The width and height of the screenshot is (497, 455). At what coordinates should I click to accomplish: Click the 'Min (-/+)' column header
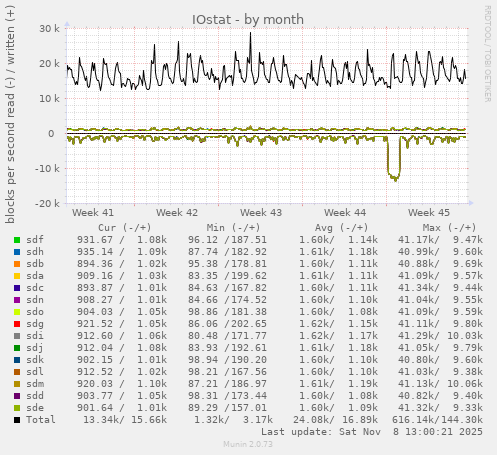[233, 228]
